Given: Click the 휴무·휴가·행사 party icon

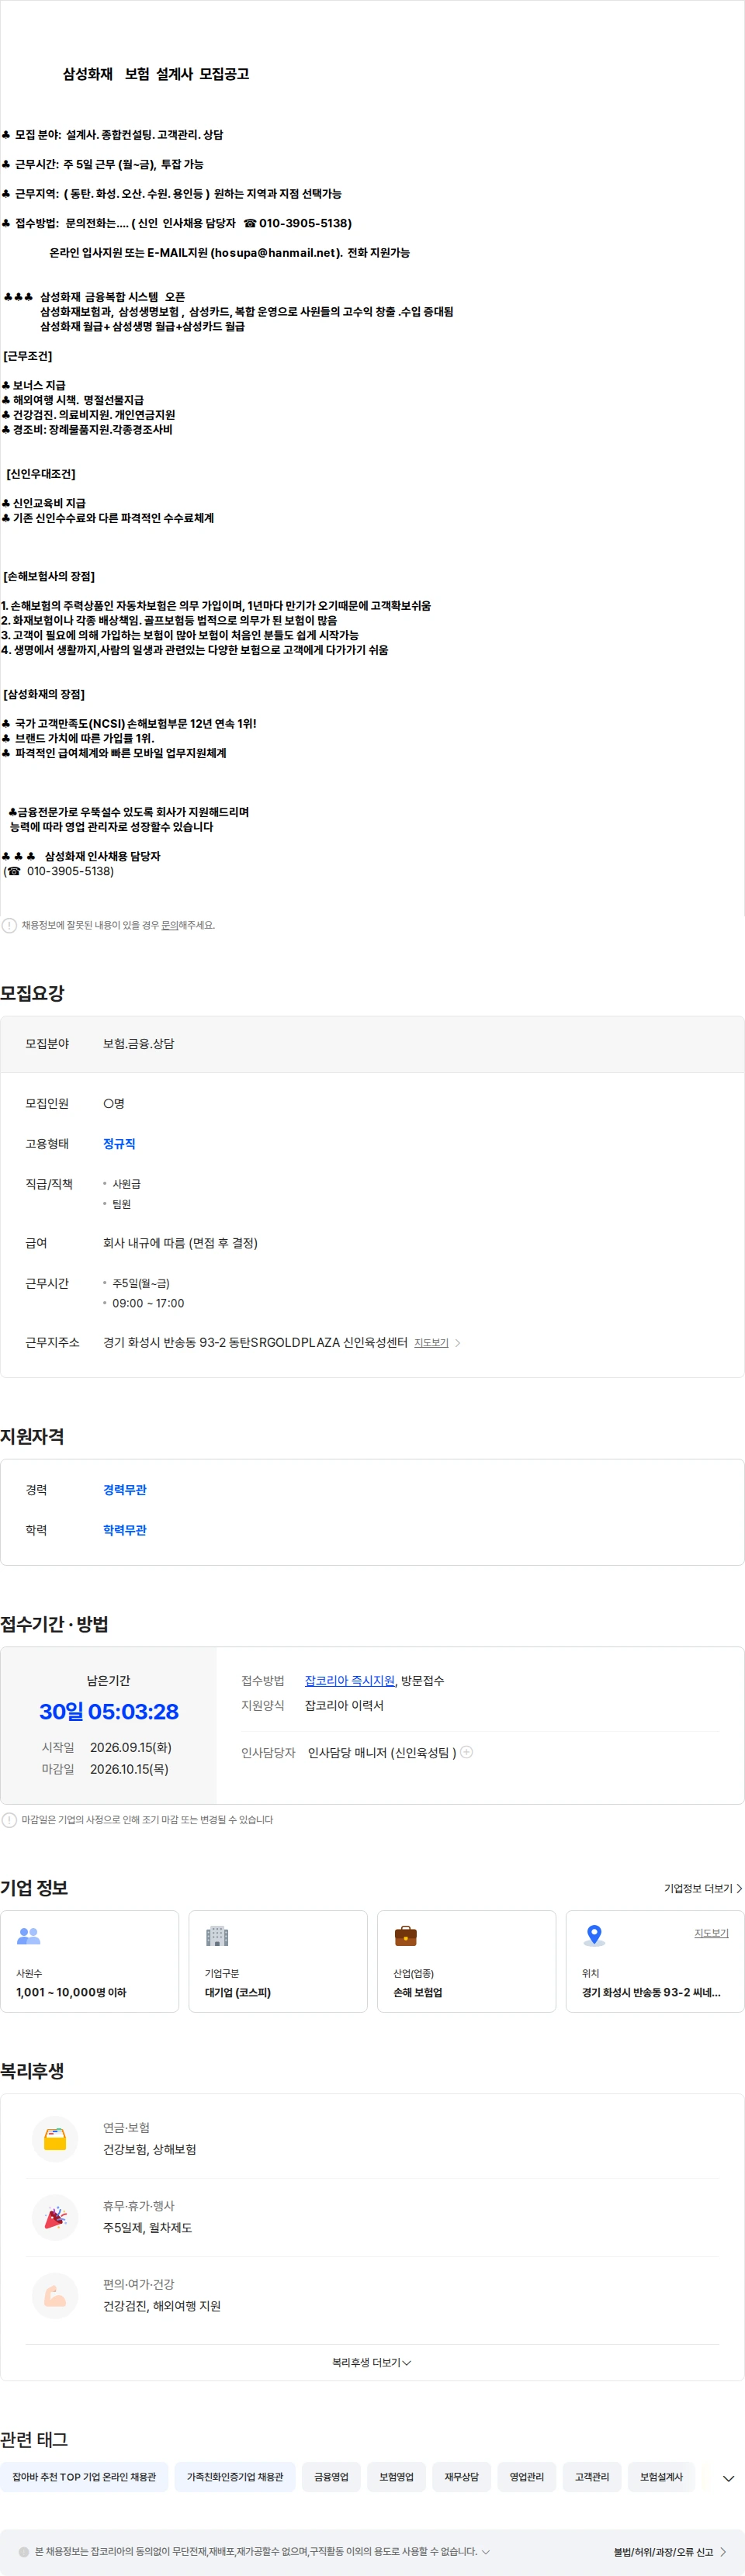Looking at the screenshot, I should tap(55, 2217).
